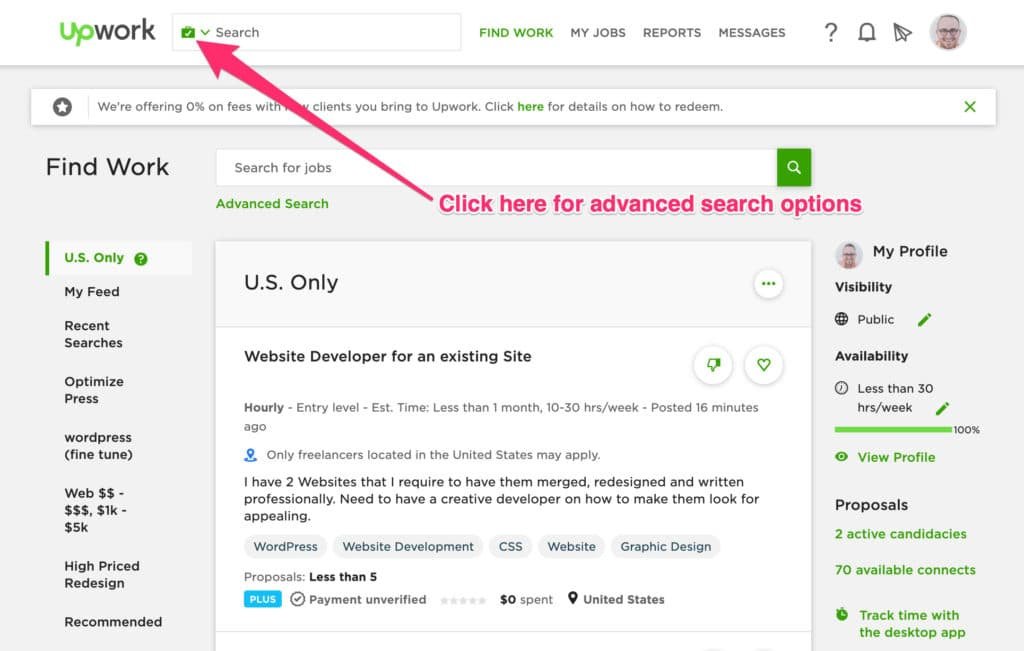Dismiss the 0% fees banner
1024x651 pixels.
(x=969, y=107)
